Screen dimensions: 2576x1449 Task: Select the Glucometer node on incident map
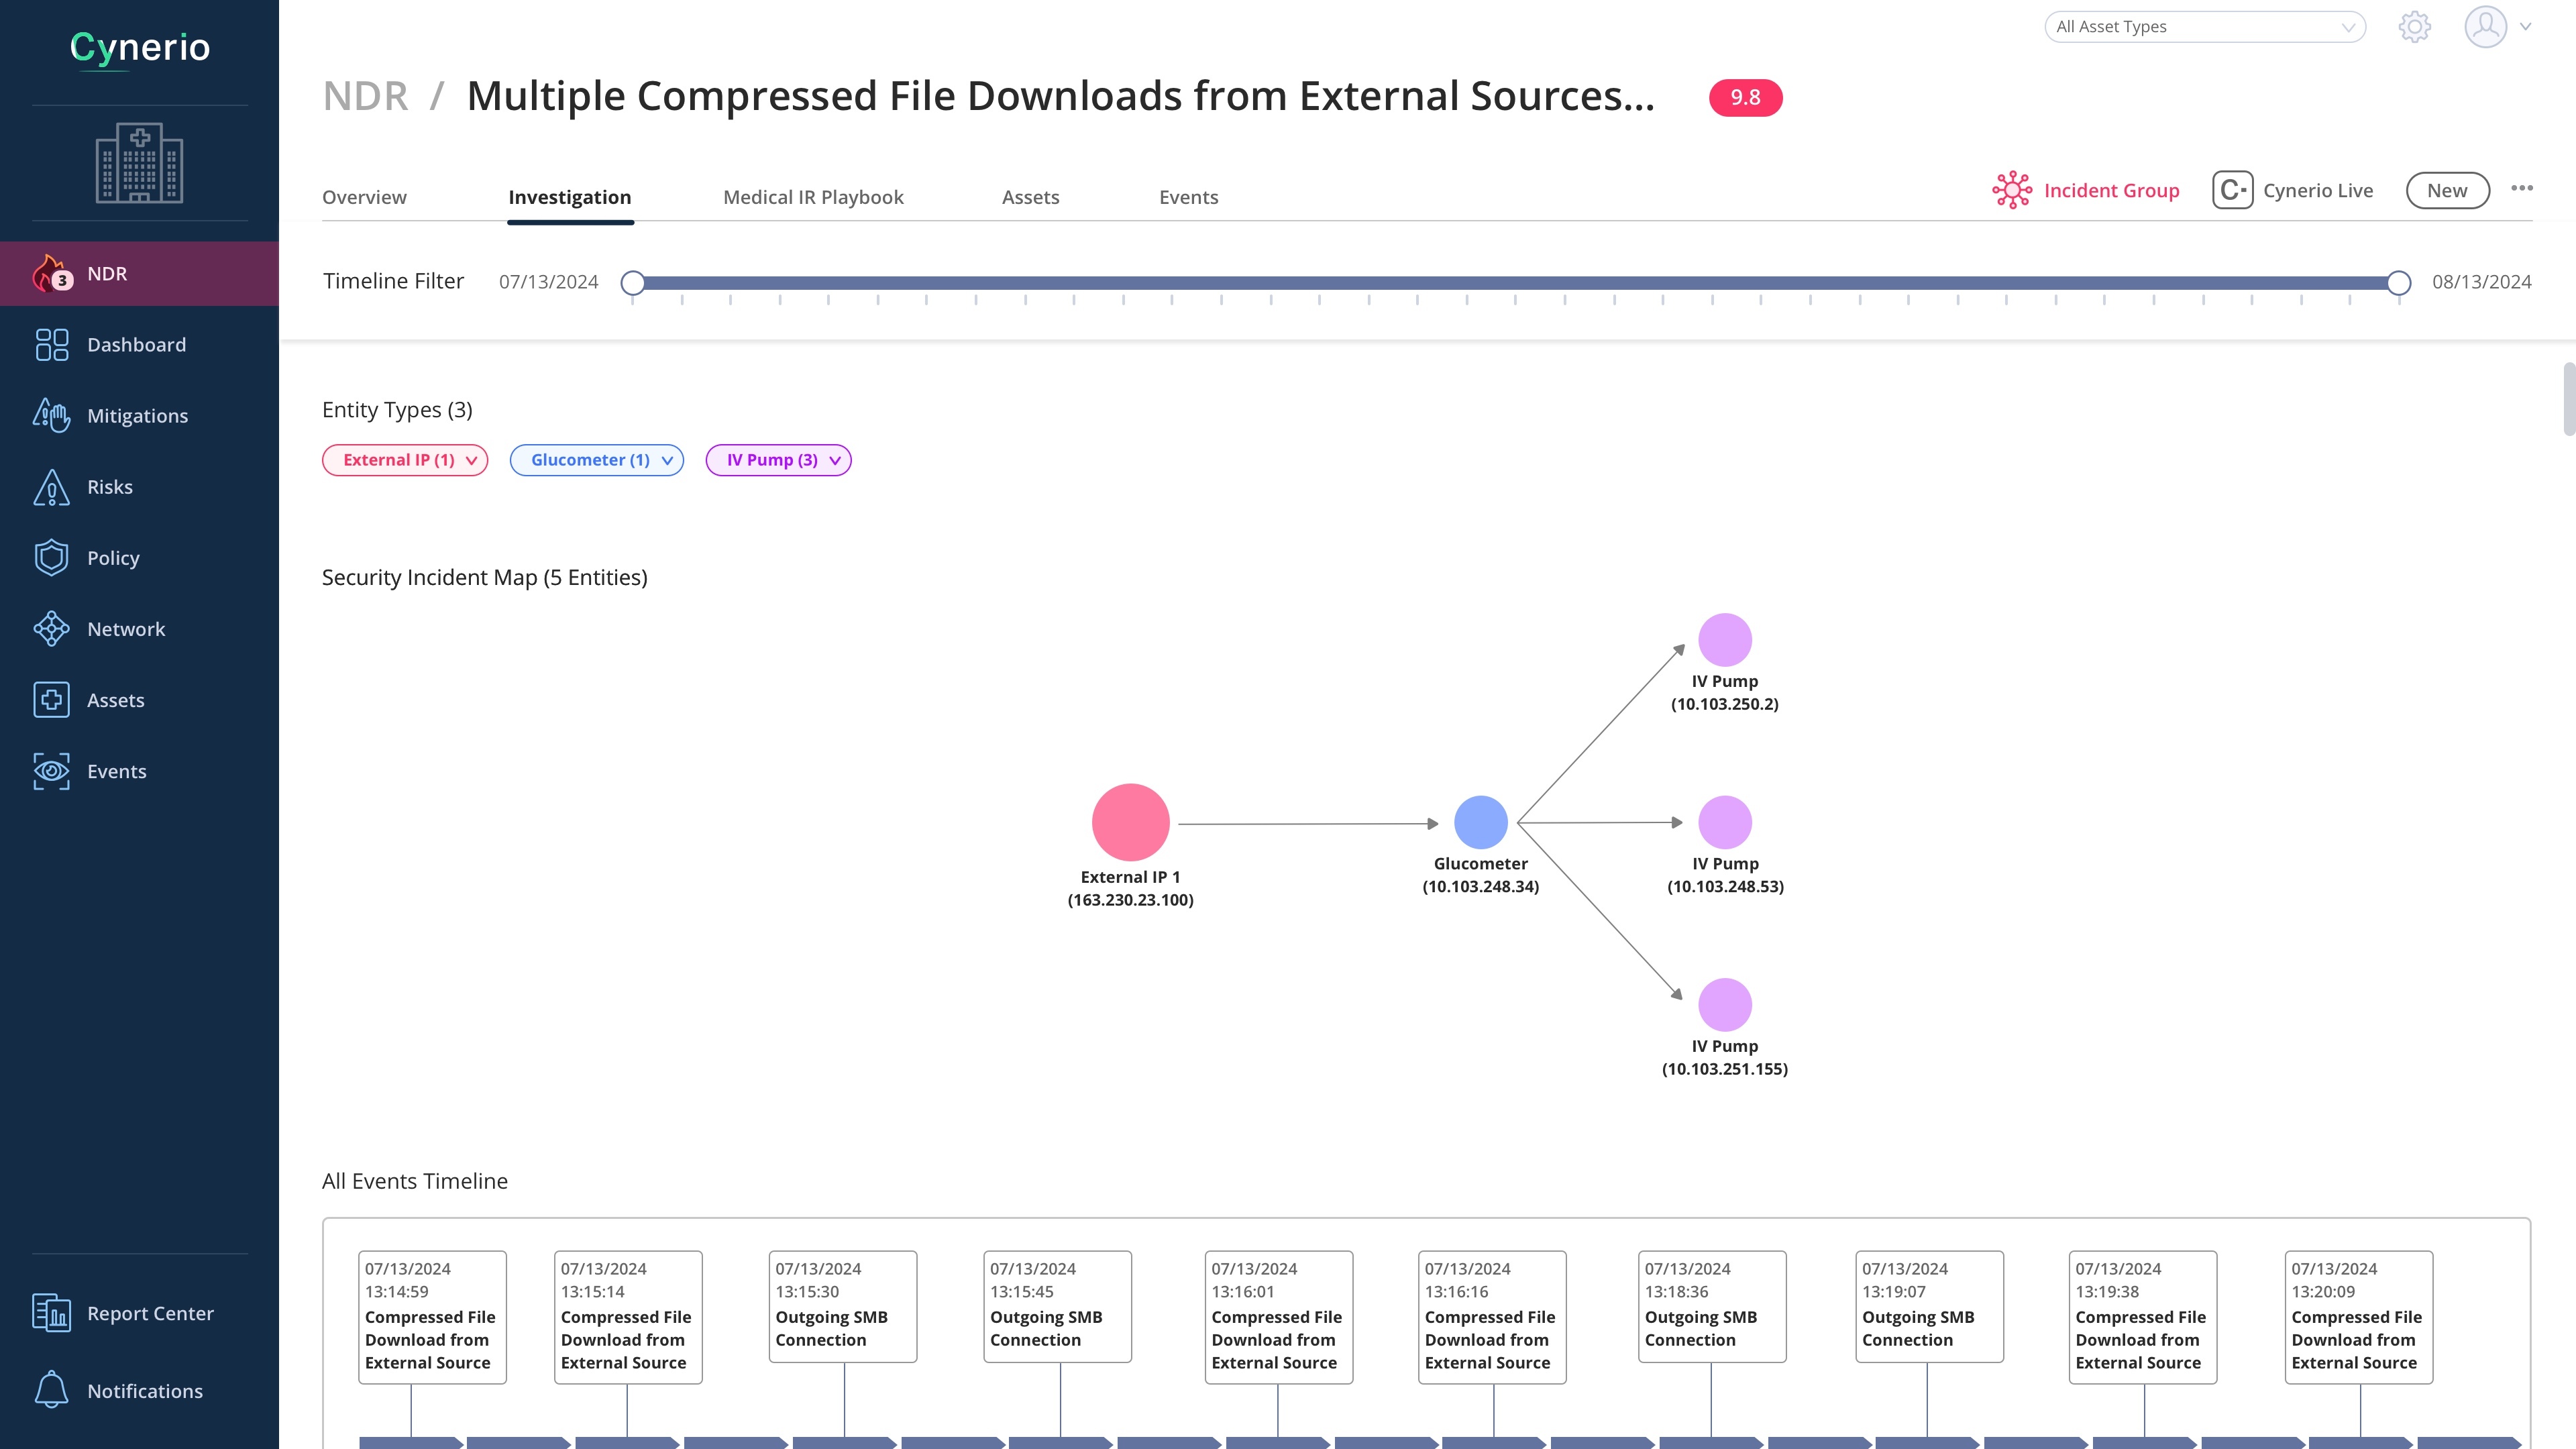(x=1480, y=822)
